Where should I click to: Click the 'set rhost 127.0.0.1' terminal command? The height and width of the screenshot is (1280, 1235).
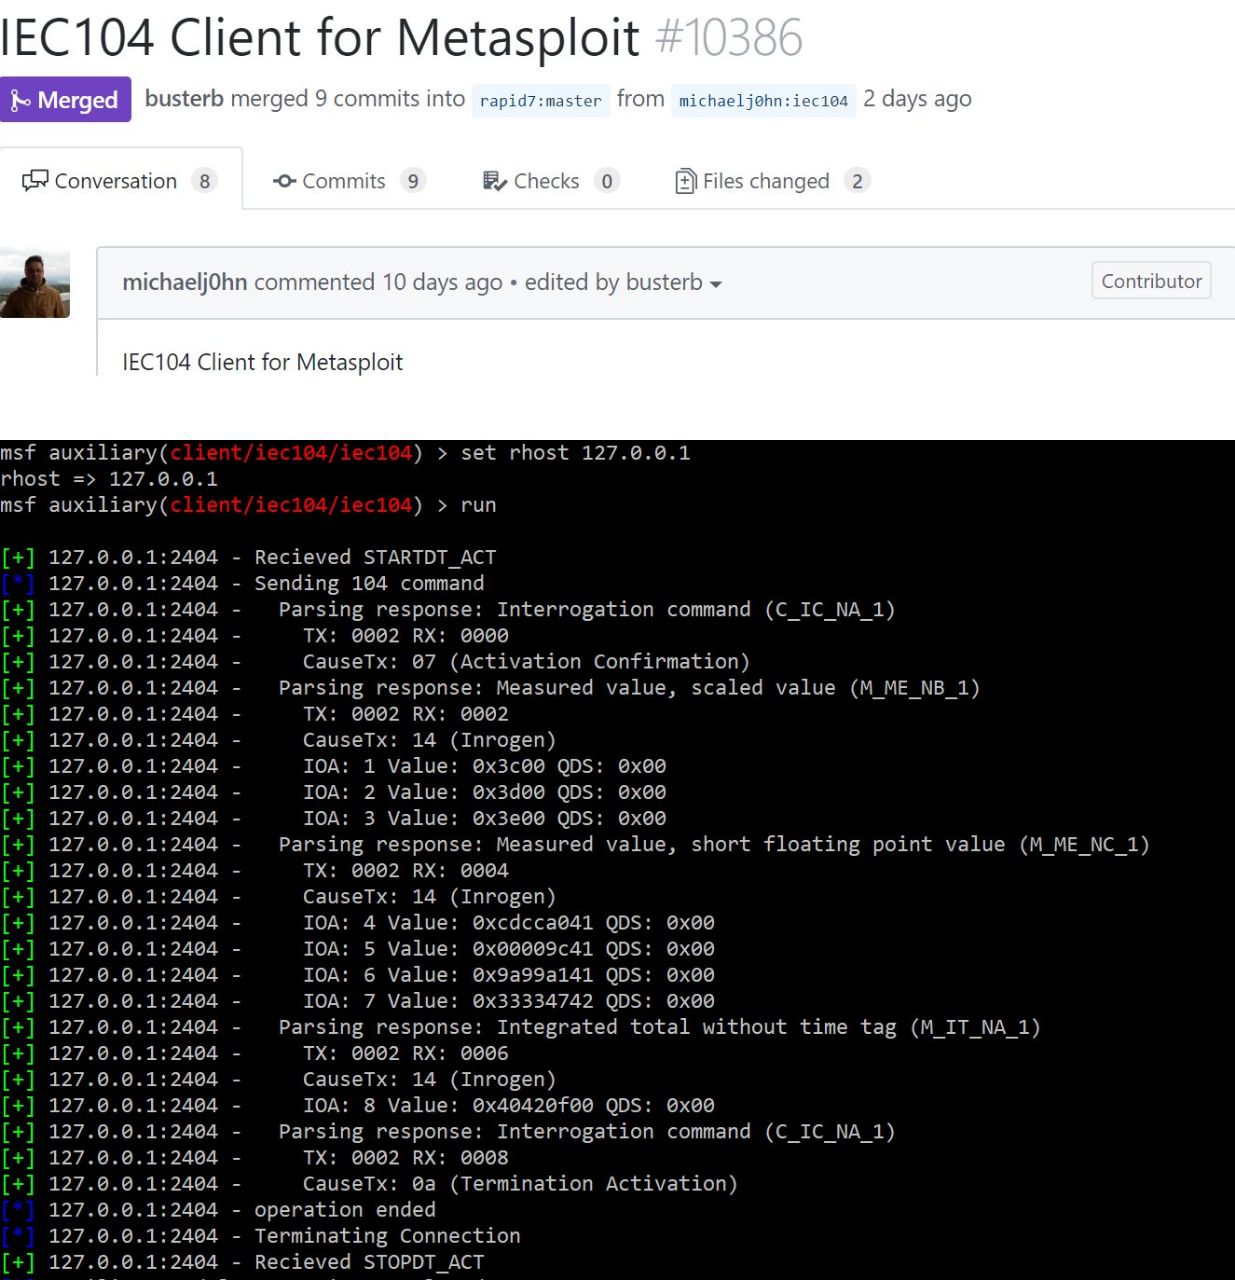pyautogui.click(x=575, y=453)
